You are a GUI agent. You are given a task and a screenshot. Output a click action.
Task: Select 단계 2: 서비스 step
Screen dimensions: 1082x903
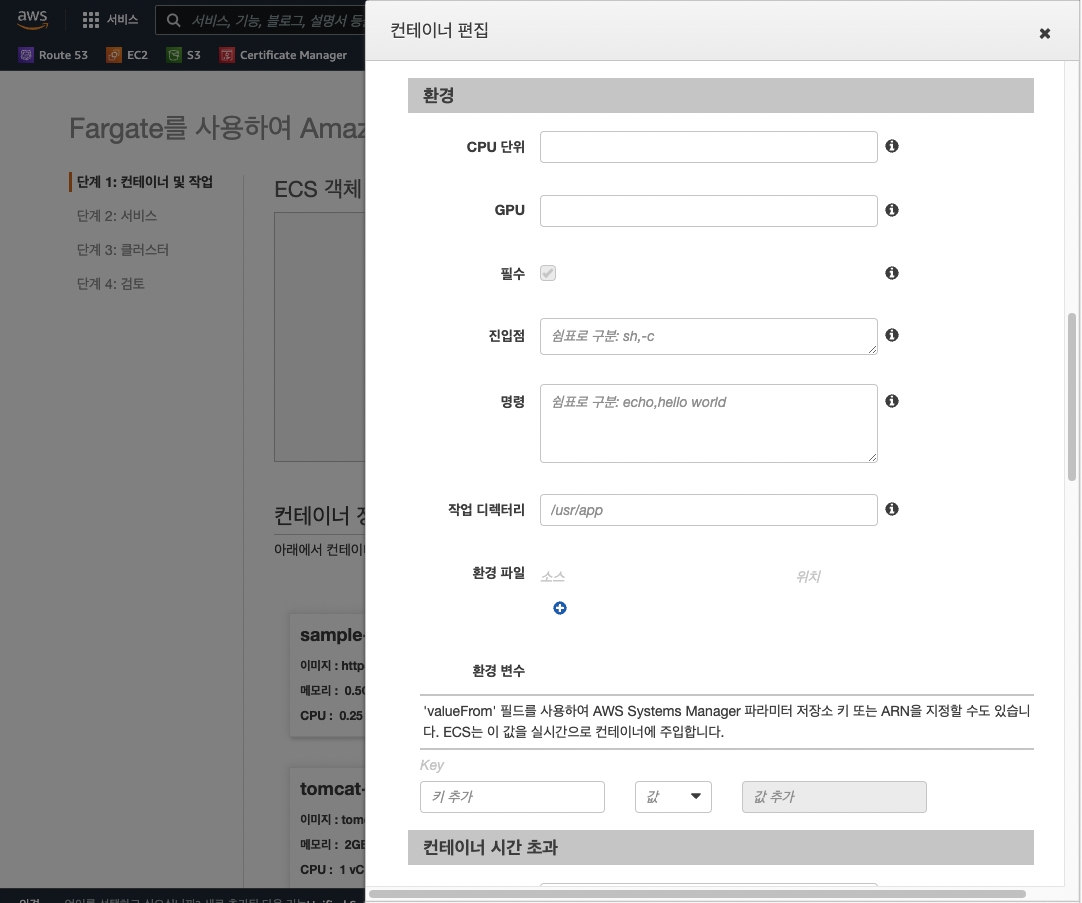click(117, 216)
